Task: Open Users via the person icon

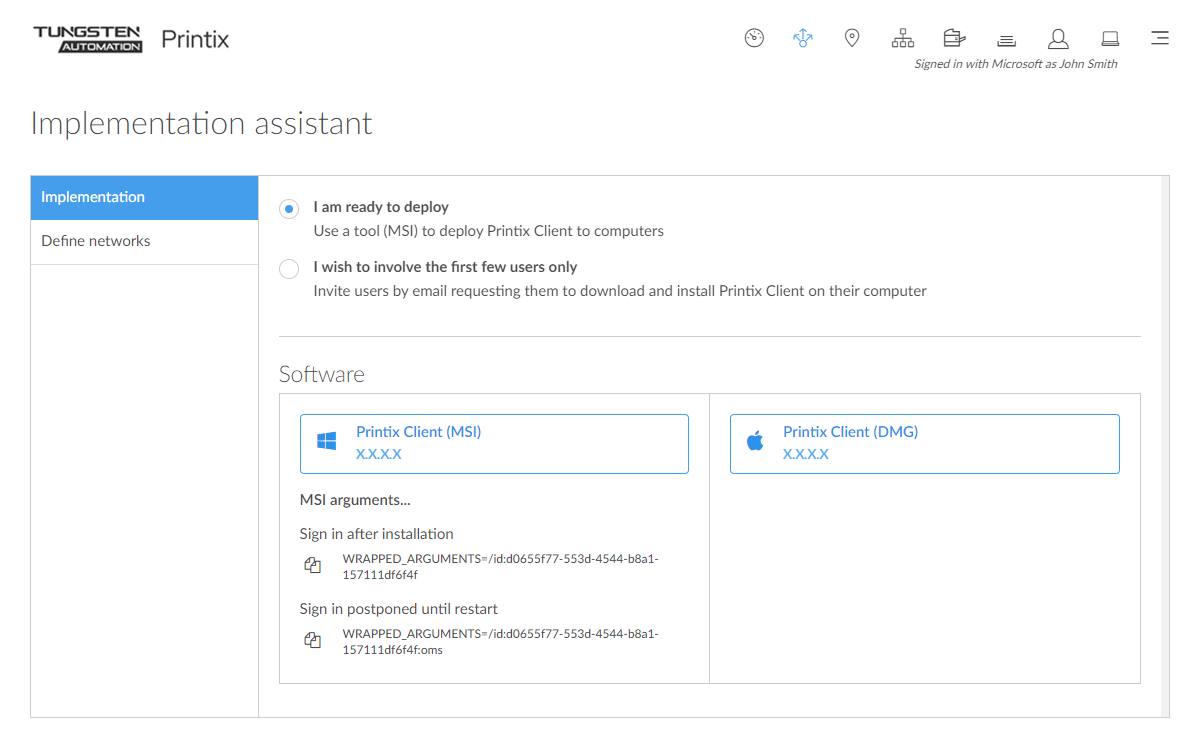Action: tap(1057, 38)
